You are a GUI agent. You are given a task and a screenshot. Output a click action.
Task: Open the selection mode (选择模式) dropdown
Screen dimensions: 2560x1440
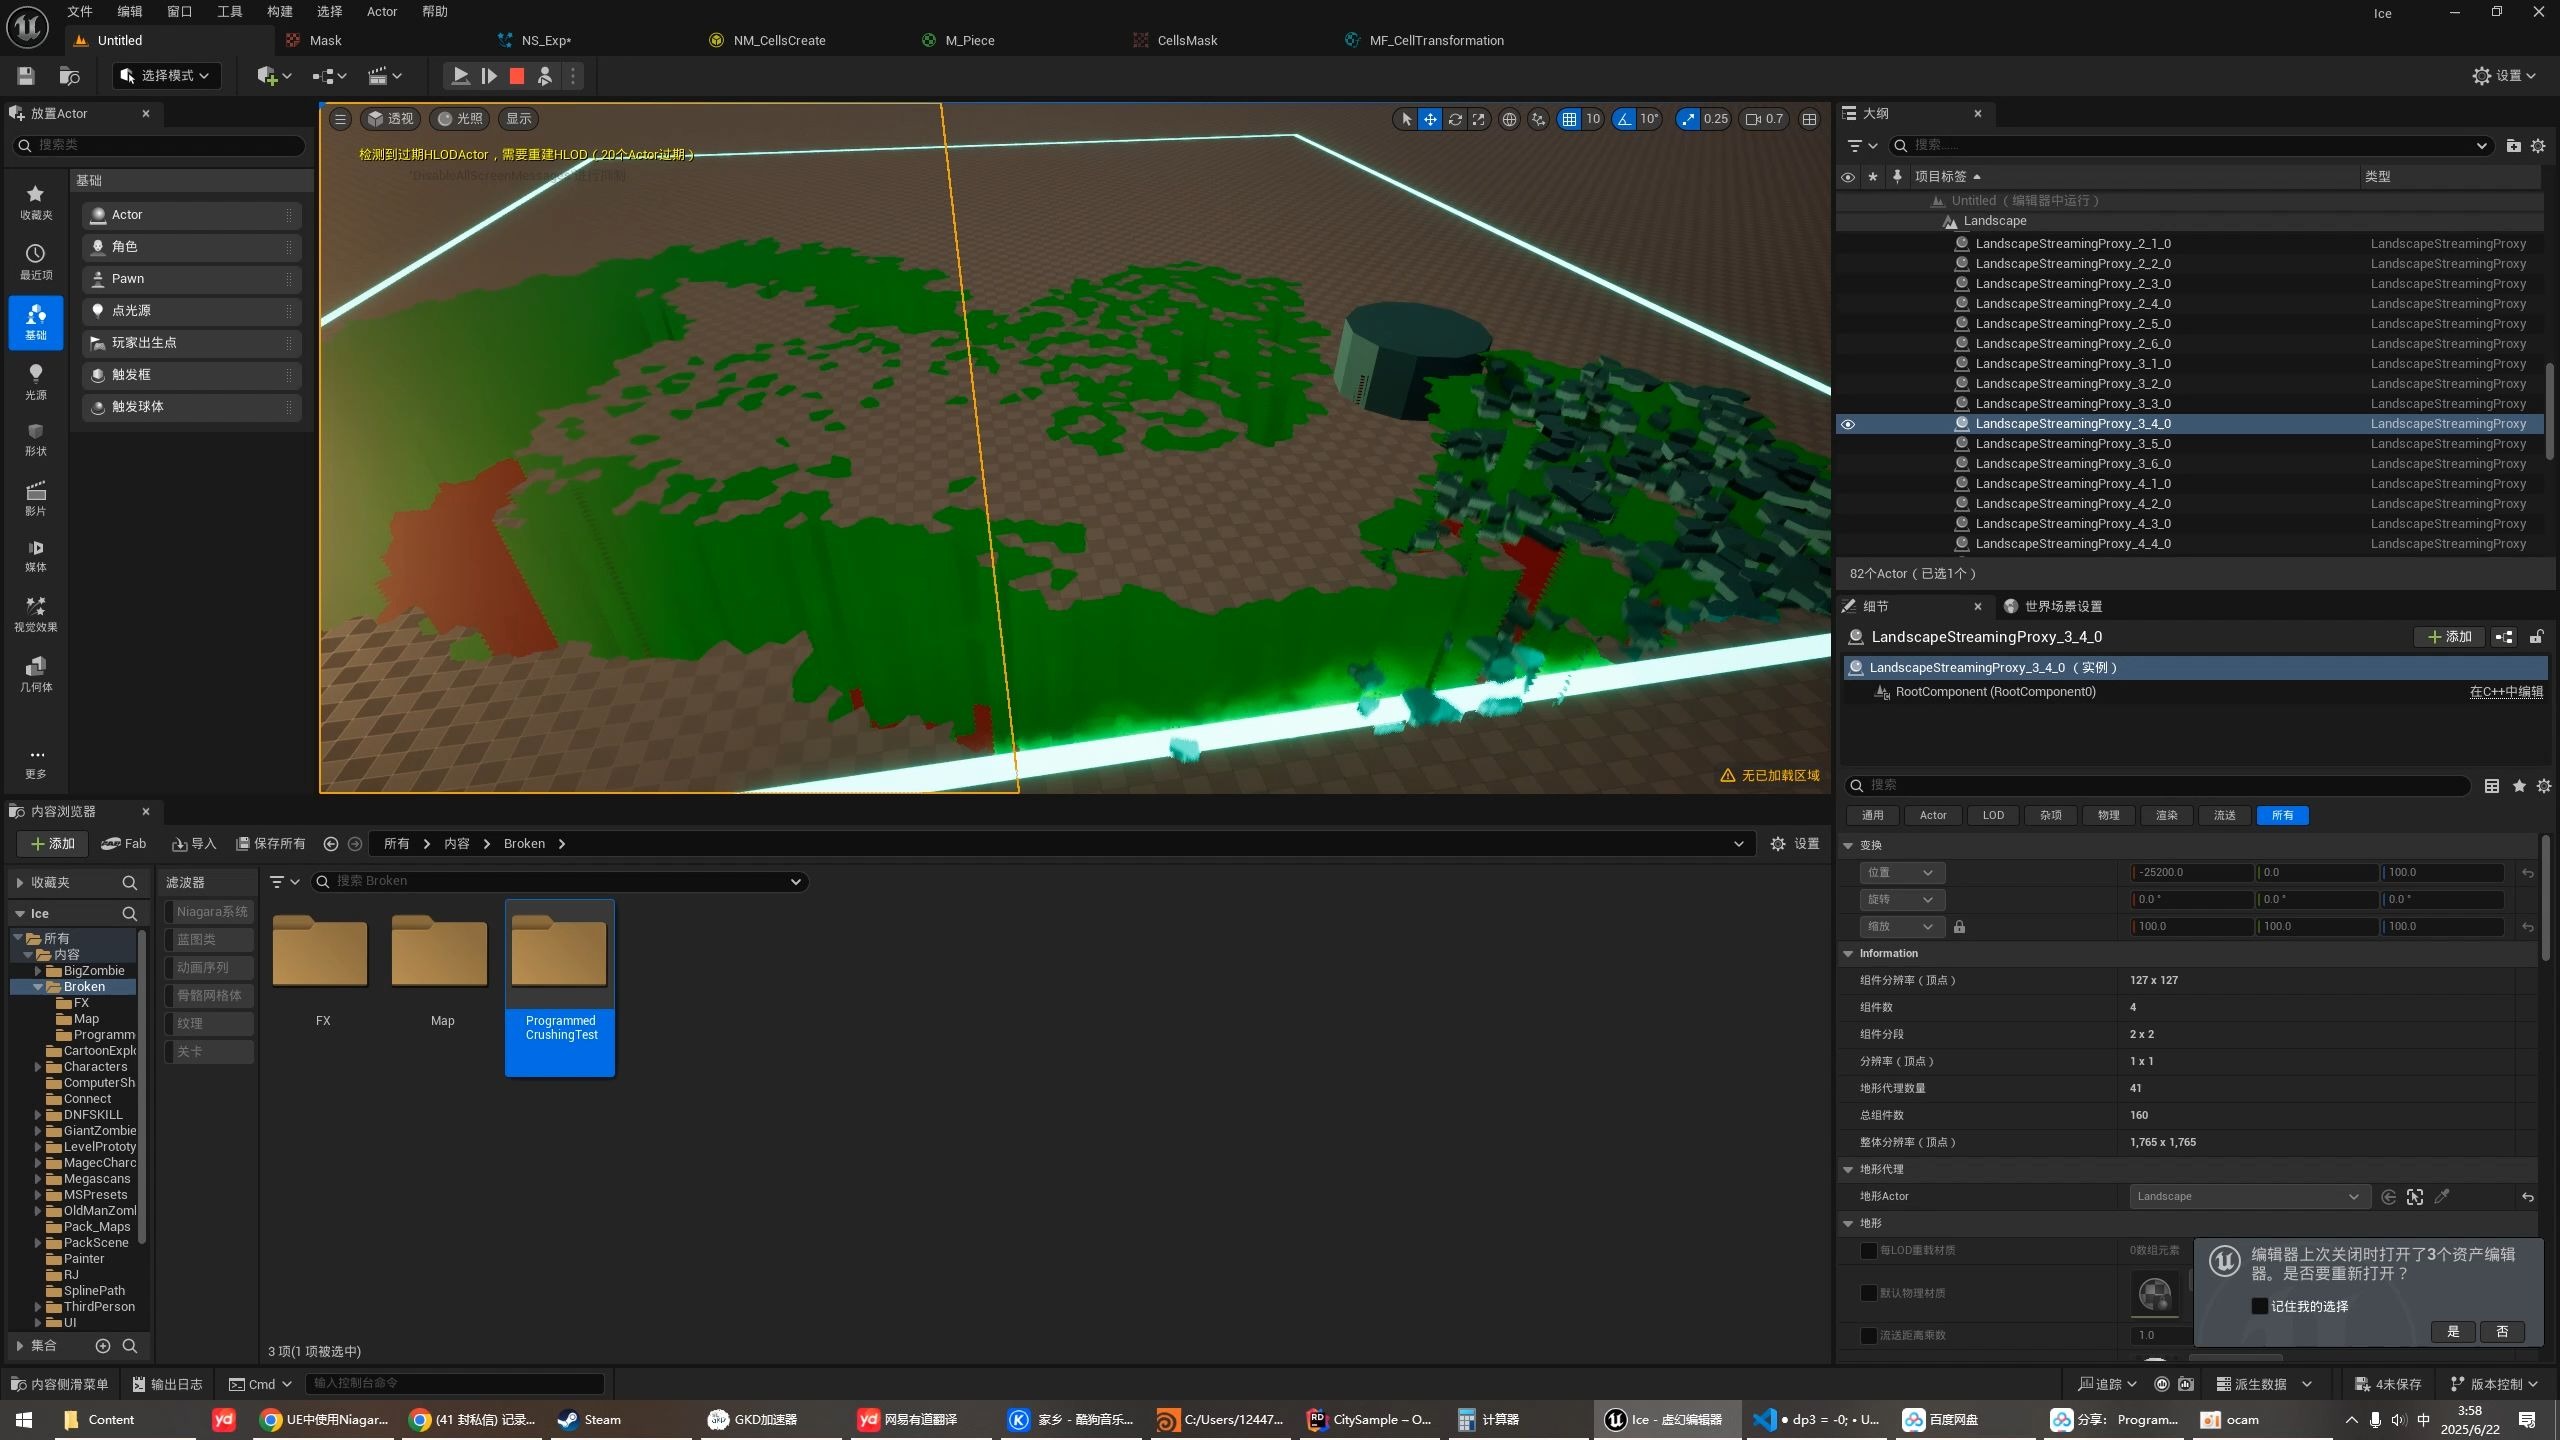coord(165,76)
